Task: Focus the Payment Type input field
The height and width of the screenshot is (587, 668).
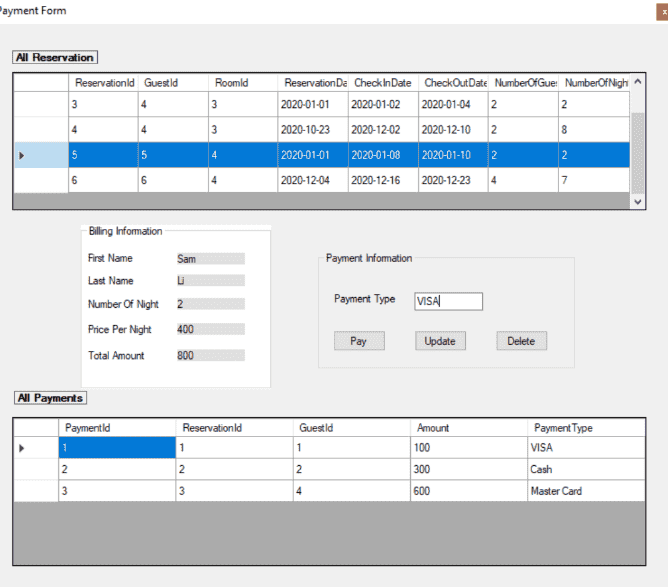Action: pyautogui.click(x=448, y=301)
